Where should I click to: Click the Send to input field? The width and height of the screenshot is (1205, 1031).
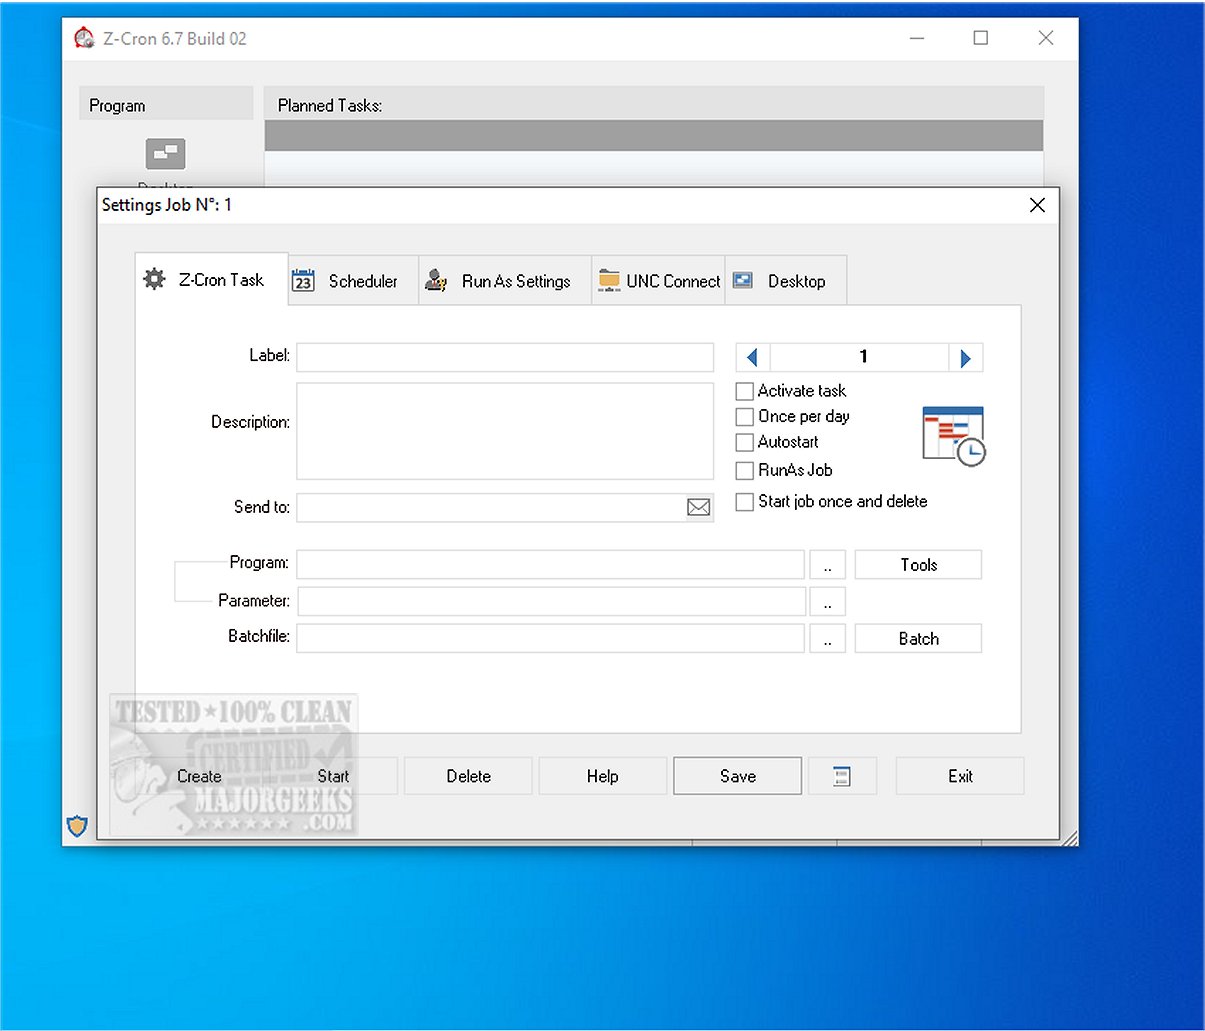coord(490,507)
